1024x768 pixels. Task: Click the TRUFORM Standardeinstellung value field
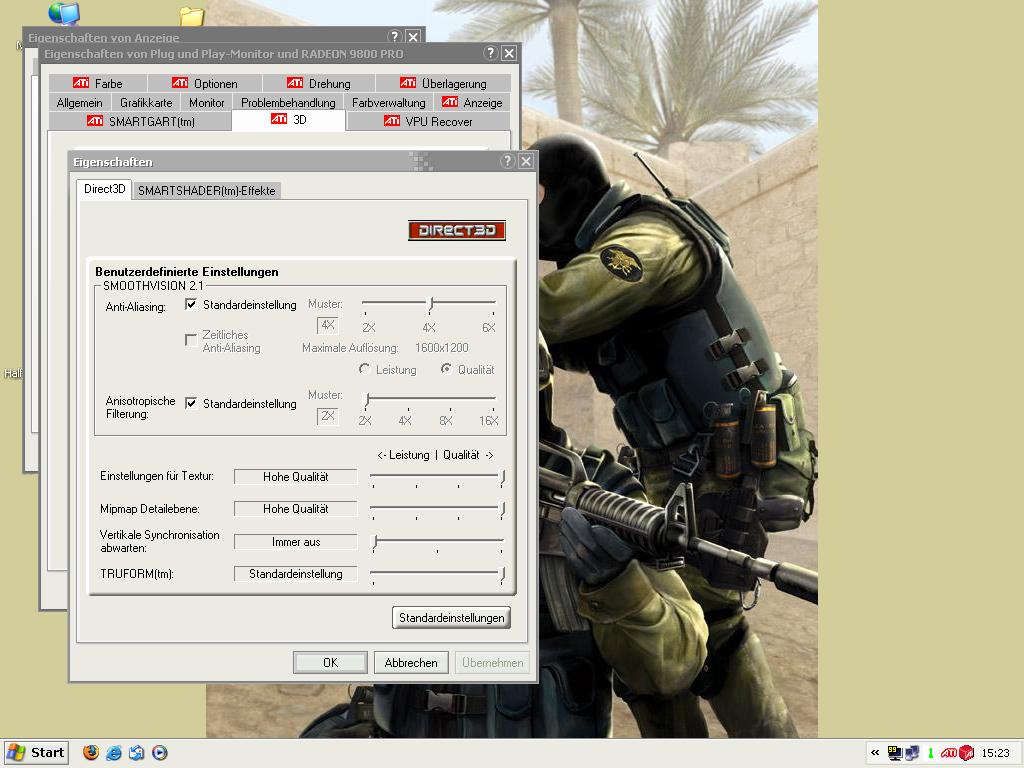[x=296, y=574]
